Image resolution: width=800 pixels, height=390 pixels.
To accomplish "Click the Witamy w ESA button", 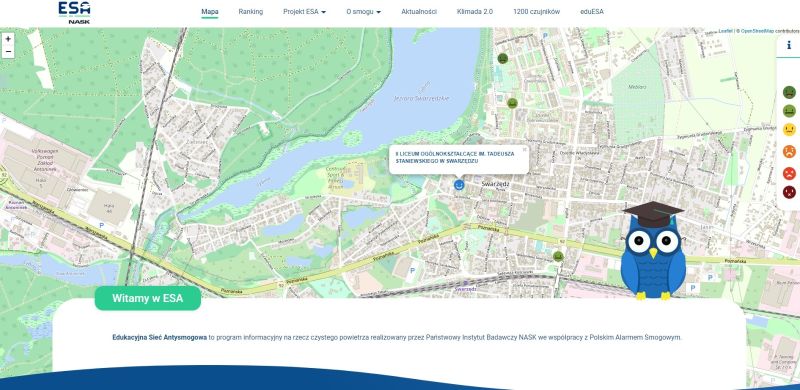I will tap(147, 298).
